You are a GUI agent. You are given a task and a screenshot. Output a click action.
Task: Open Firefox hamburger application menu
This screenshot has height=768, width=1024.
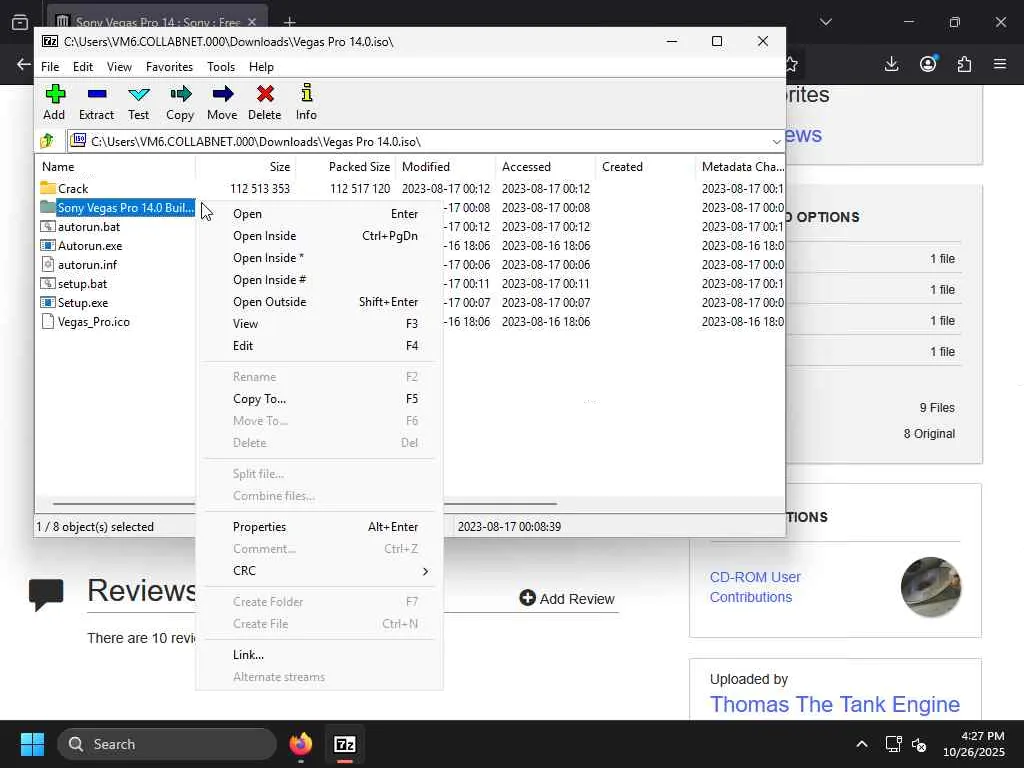tap(1000, 64)
